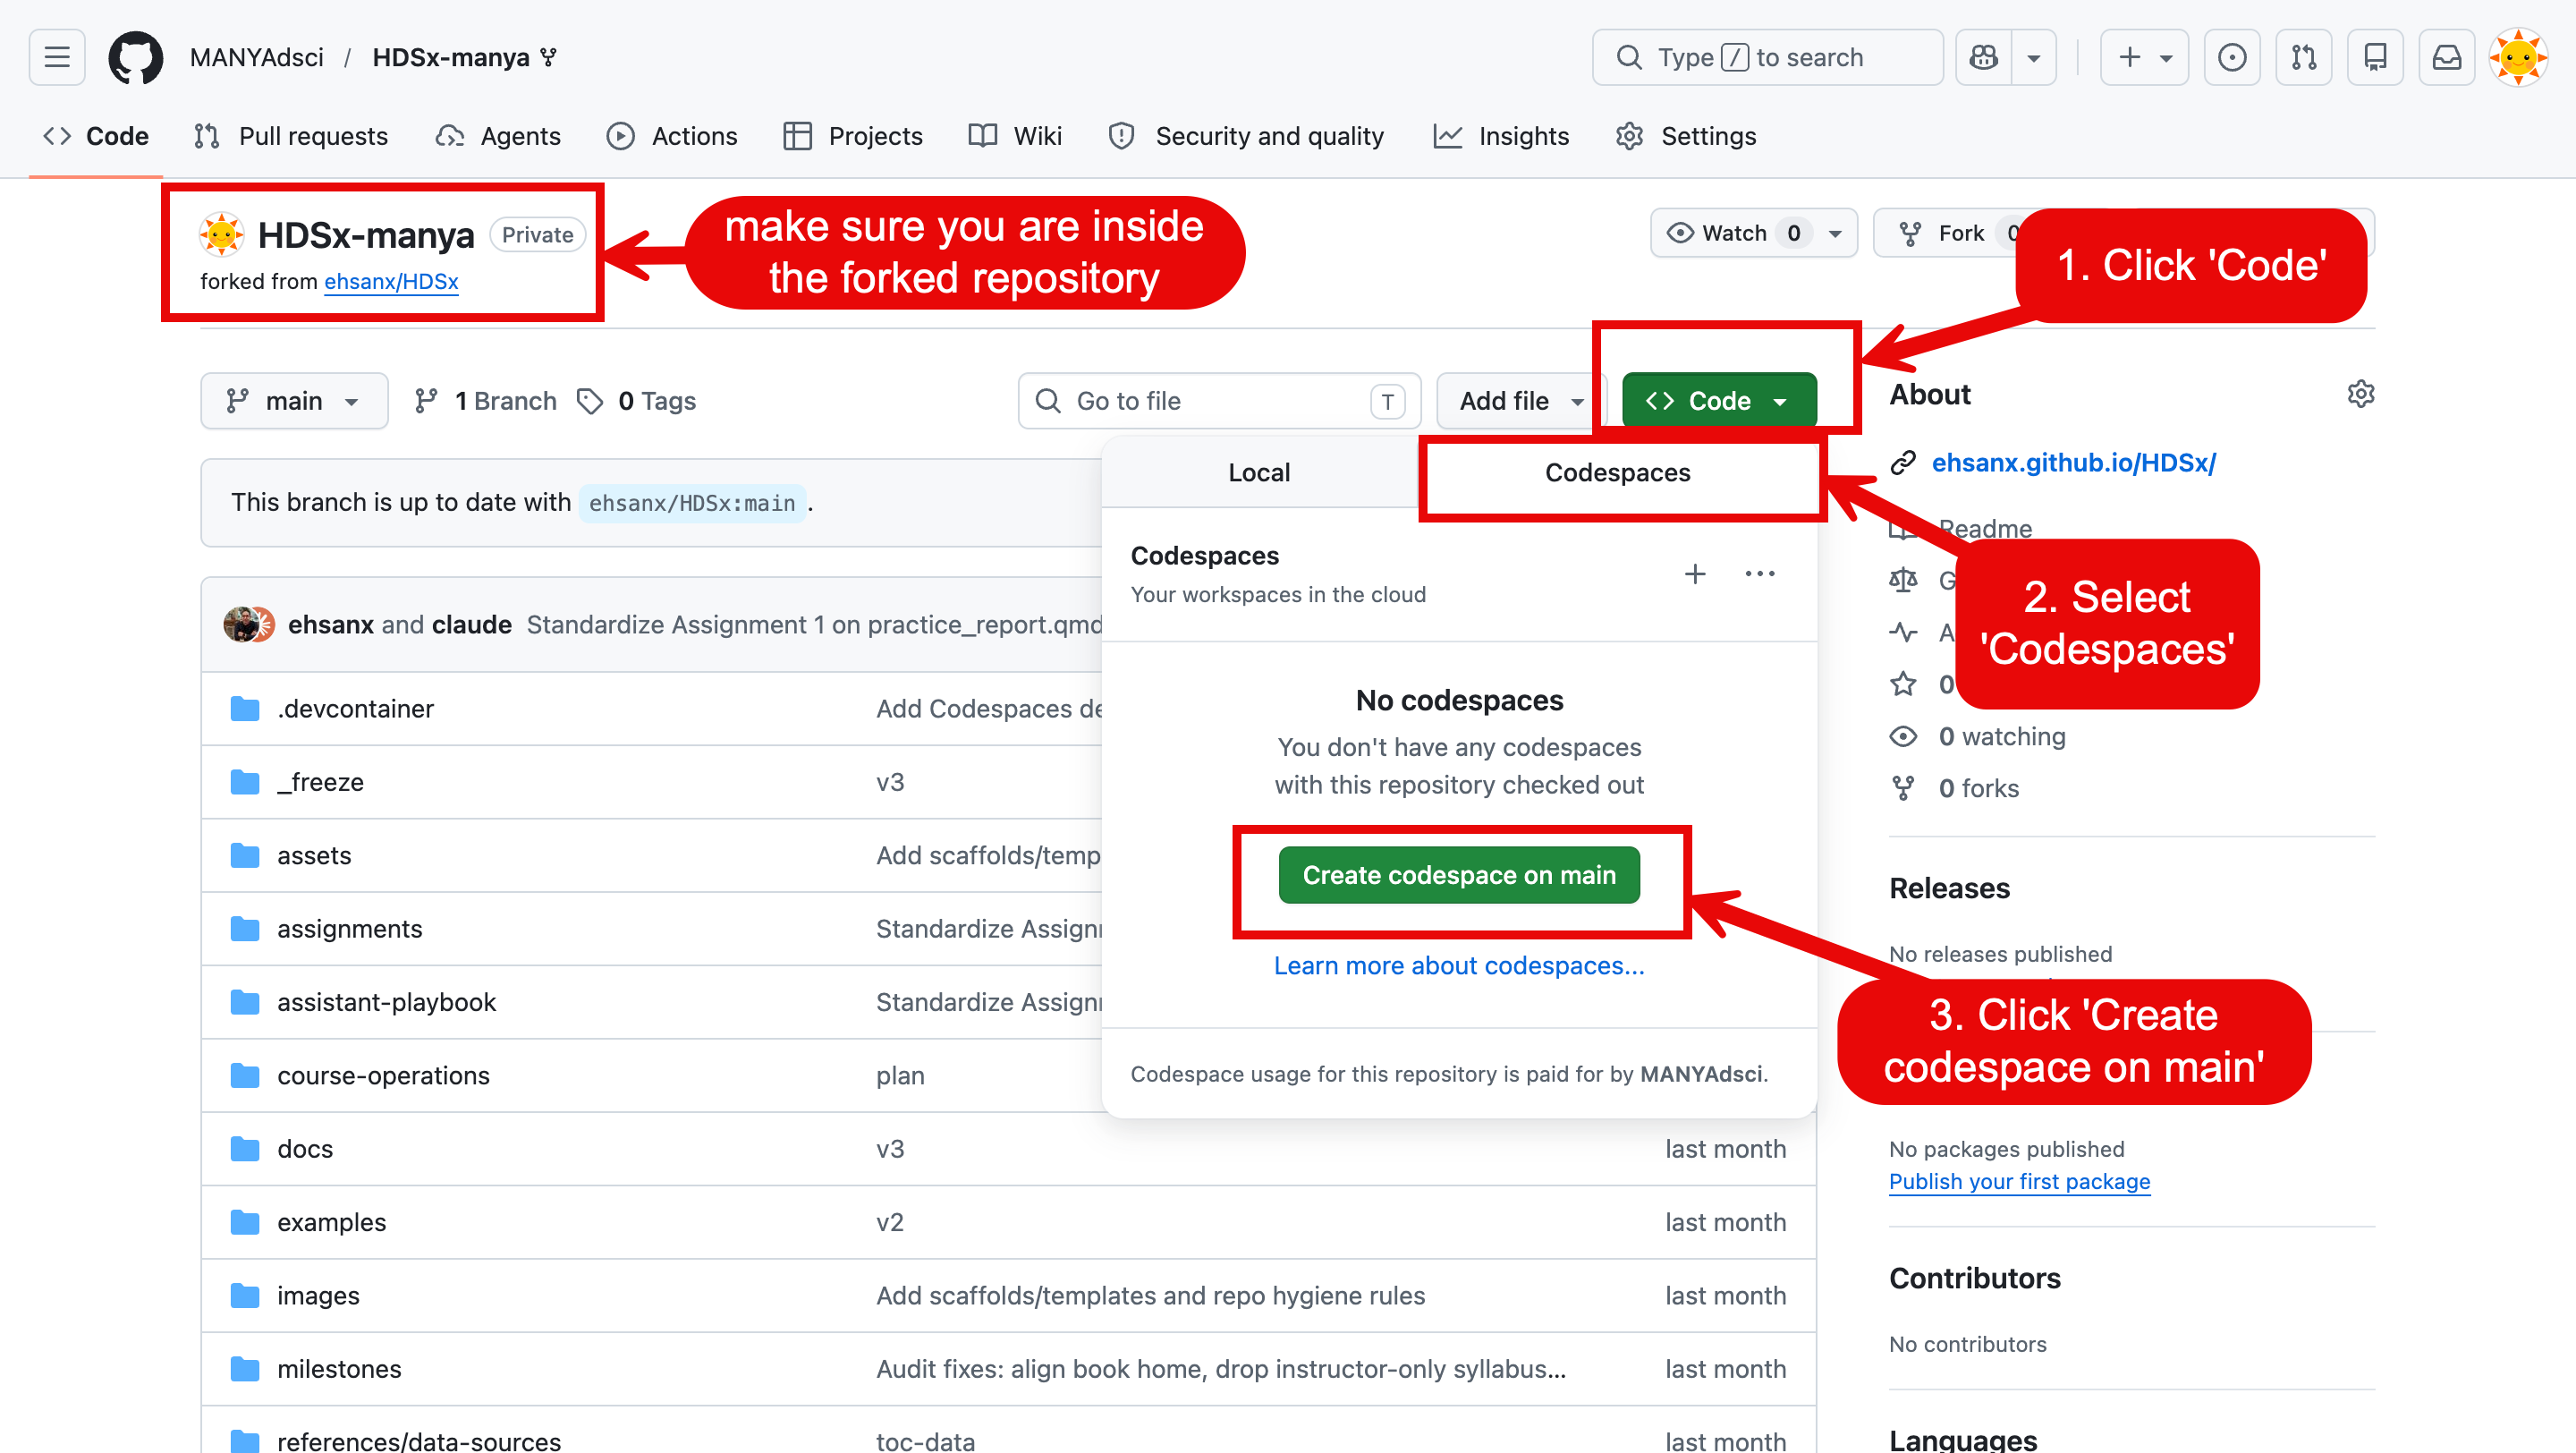The image size is (2576, 1453).
Task: Toggle the green Code dropdown
Action: pyautogui.click(x=1719, y=401)
